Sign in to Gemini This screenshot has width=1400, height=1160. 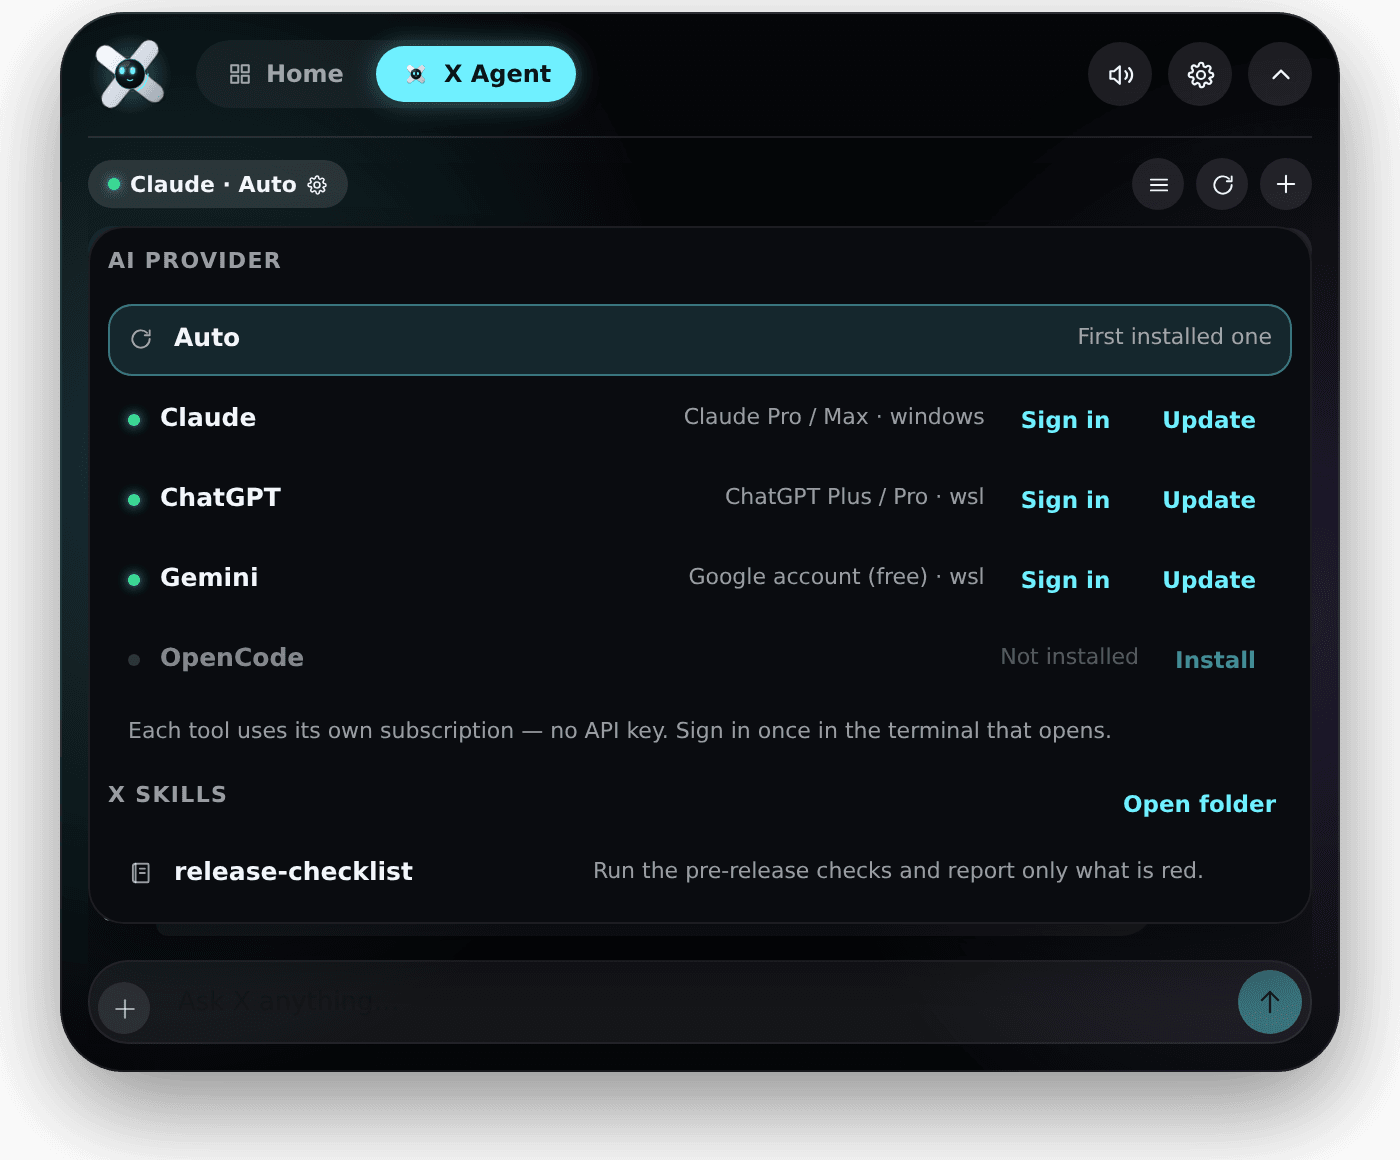click(1065, 580)
